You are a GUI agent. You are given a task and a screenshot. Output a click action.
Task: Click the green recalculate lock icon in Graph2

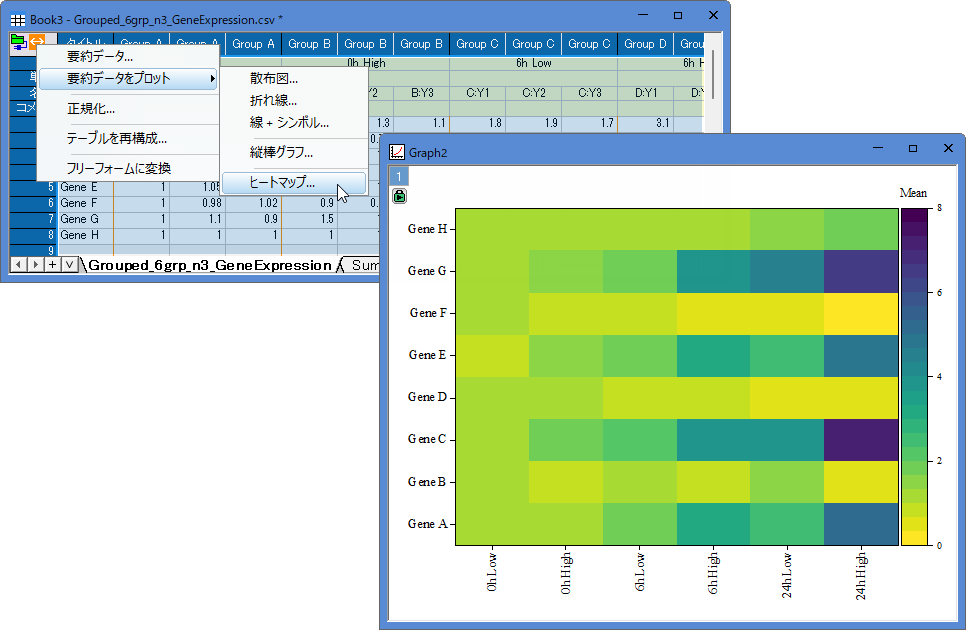tap(399, 196)
